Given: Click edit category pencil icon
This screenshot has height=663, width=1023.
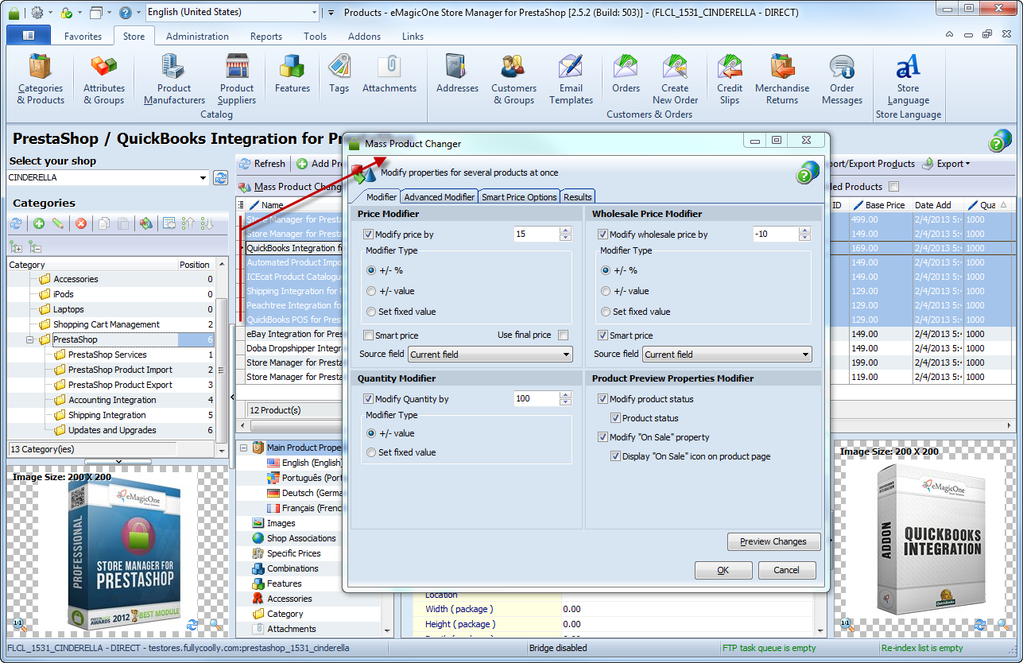Looking at the screenshot, I should (x=58, y=224).
